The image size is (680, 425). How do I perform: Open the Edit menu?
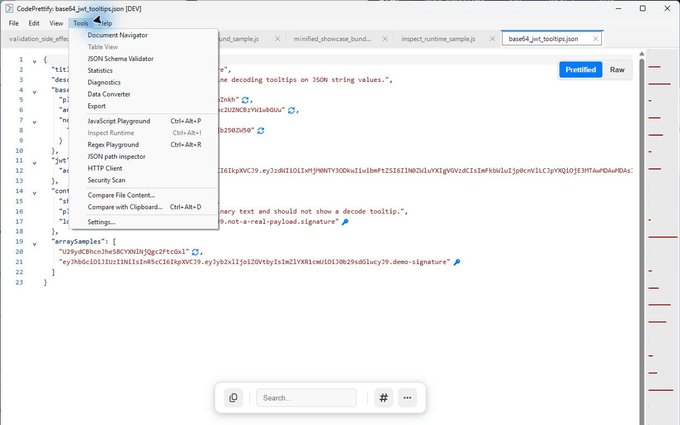(34, 23)
